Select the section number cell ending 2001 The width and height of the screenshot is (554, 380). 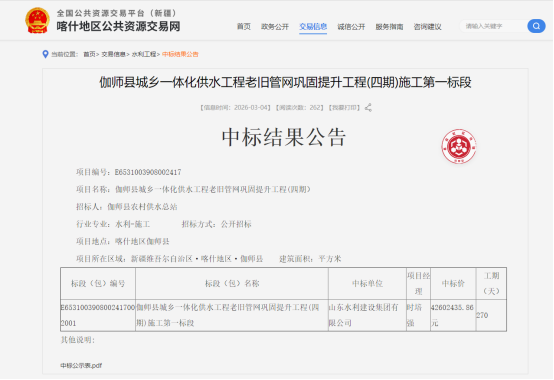pyautogui.click(x=98, y=315)
